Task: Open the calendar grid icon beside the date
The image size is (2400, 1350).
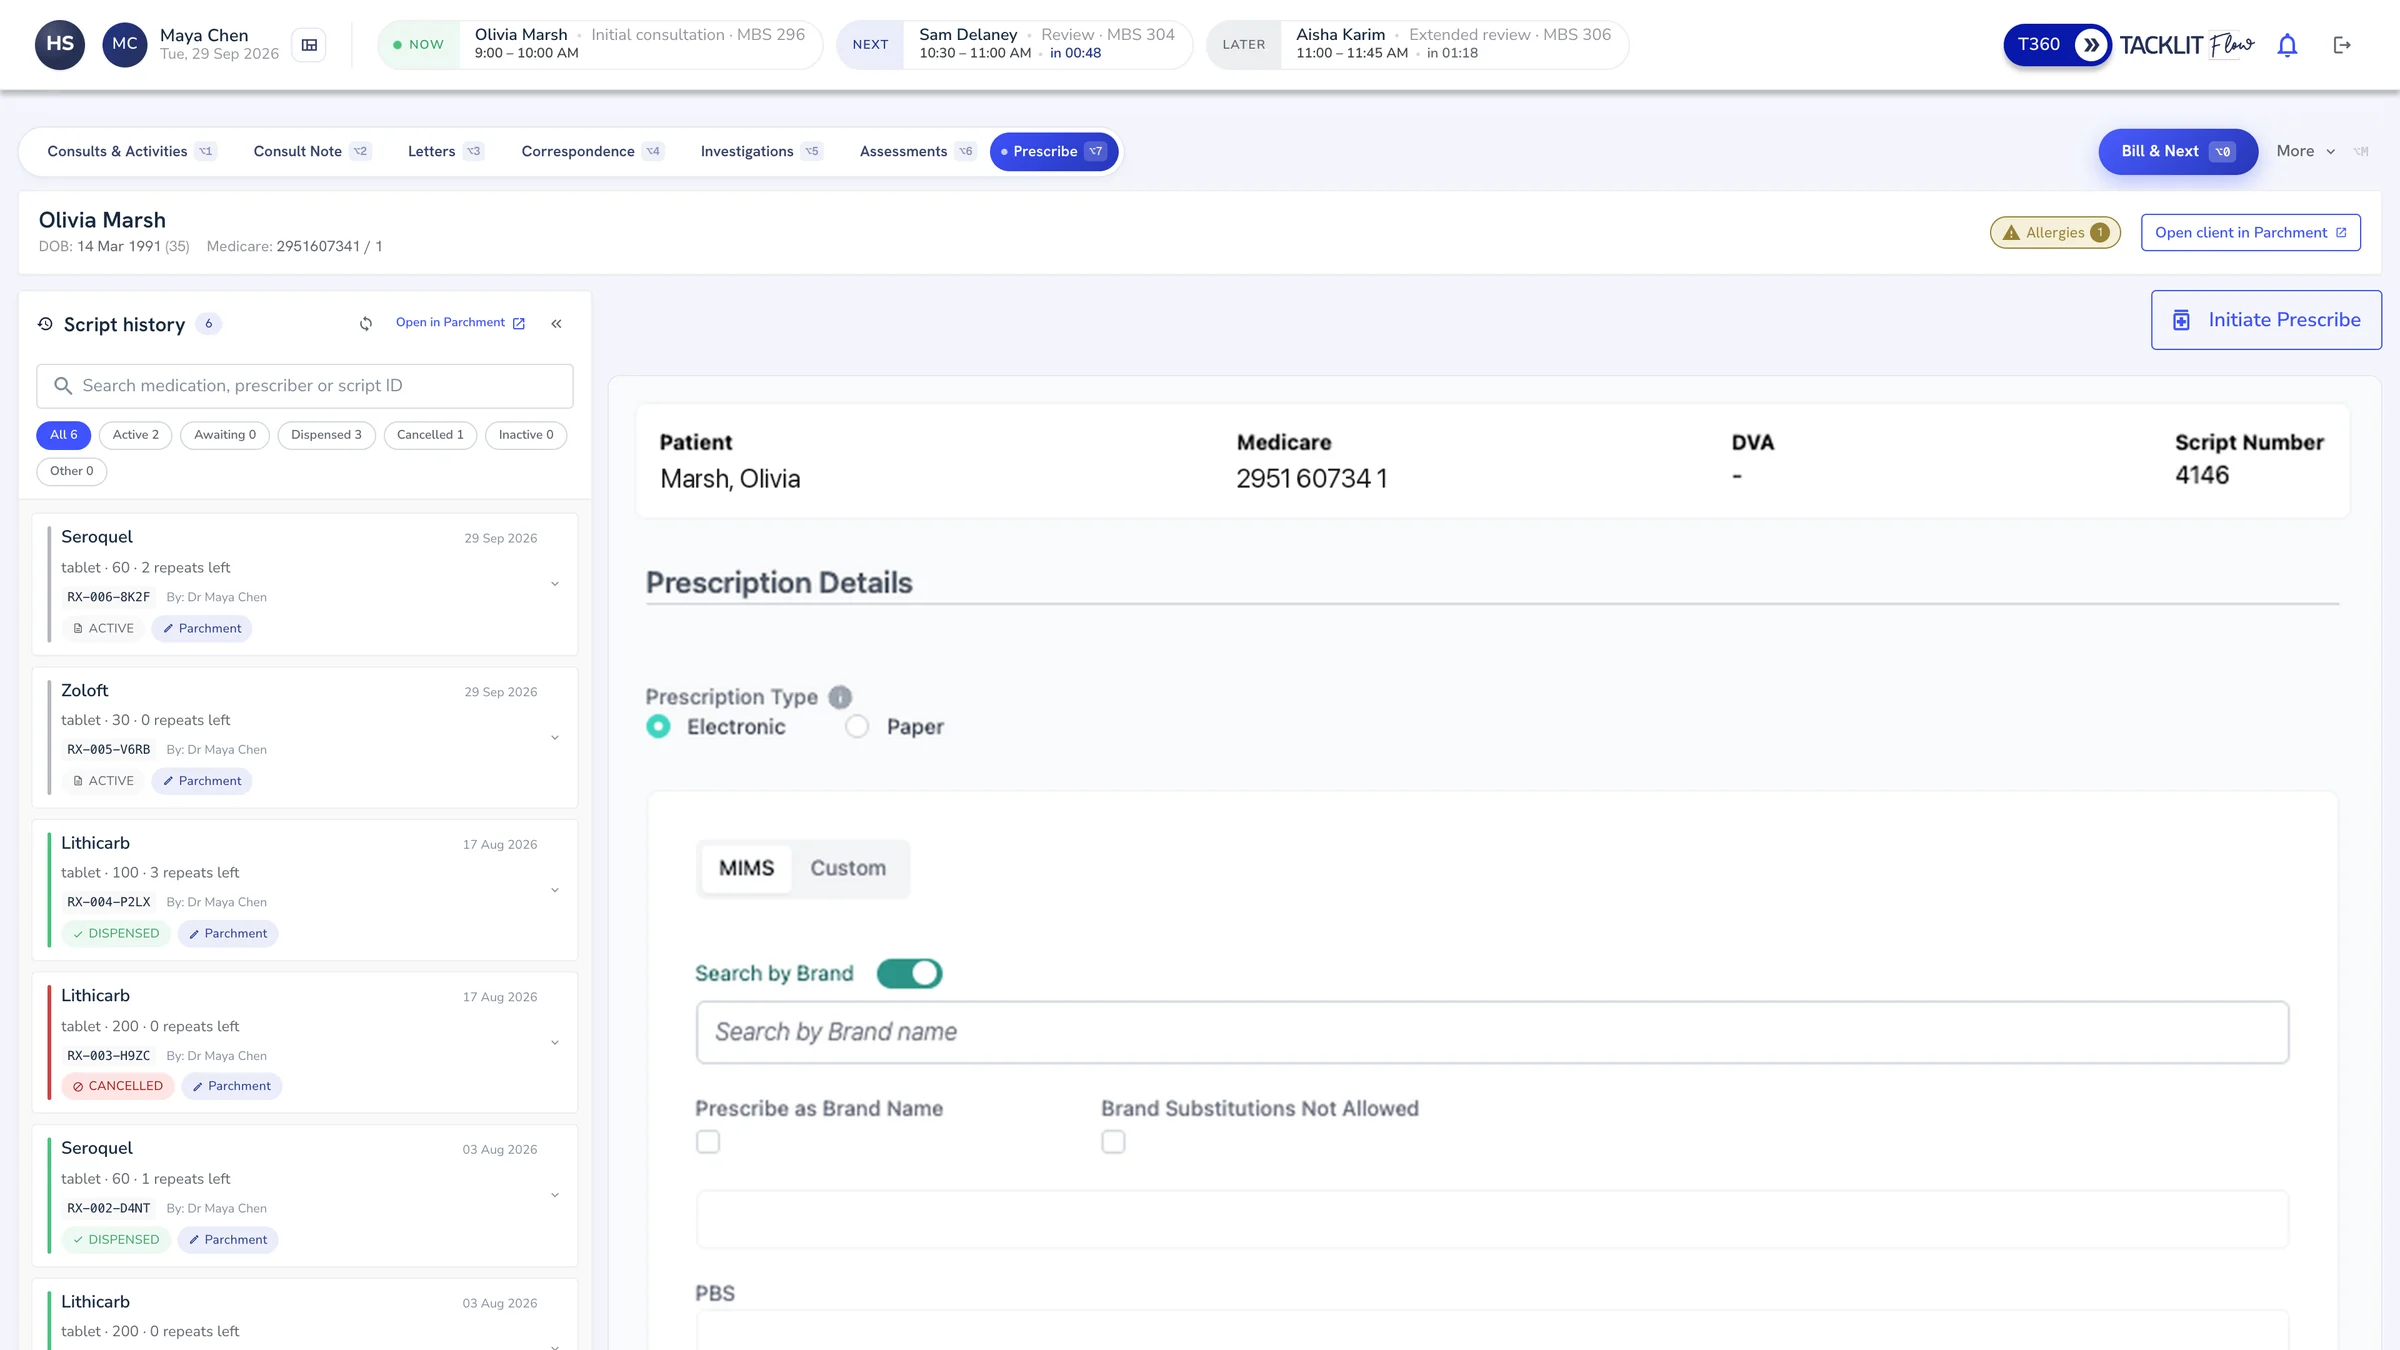Action: coord(309,45)
